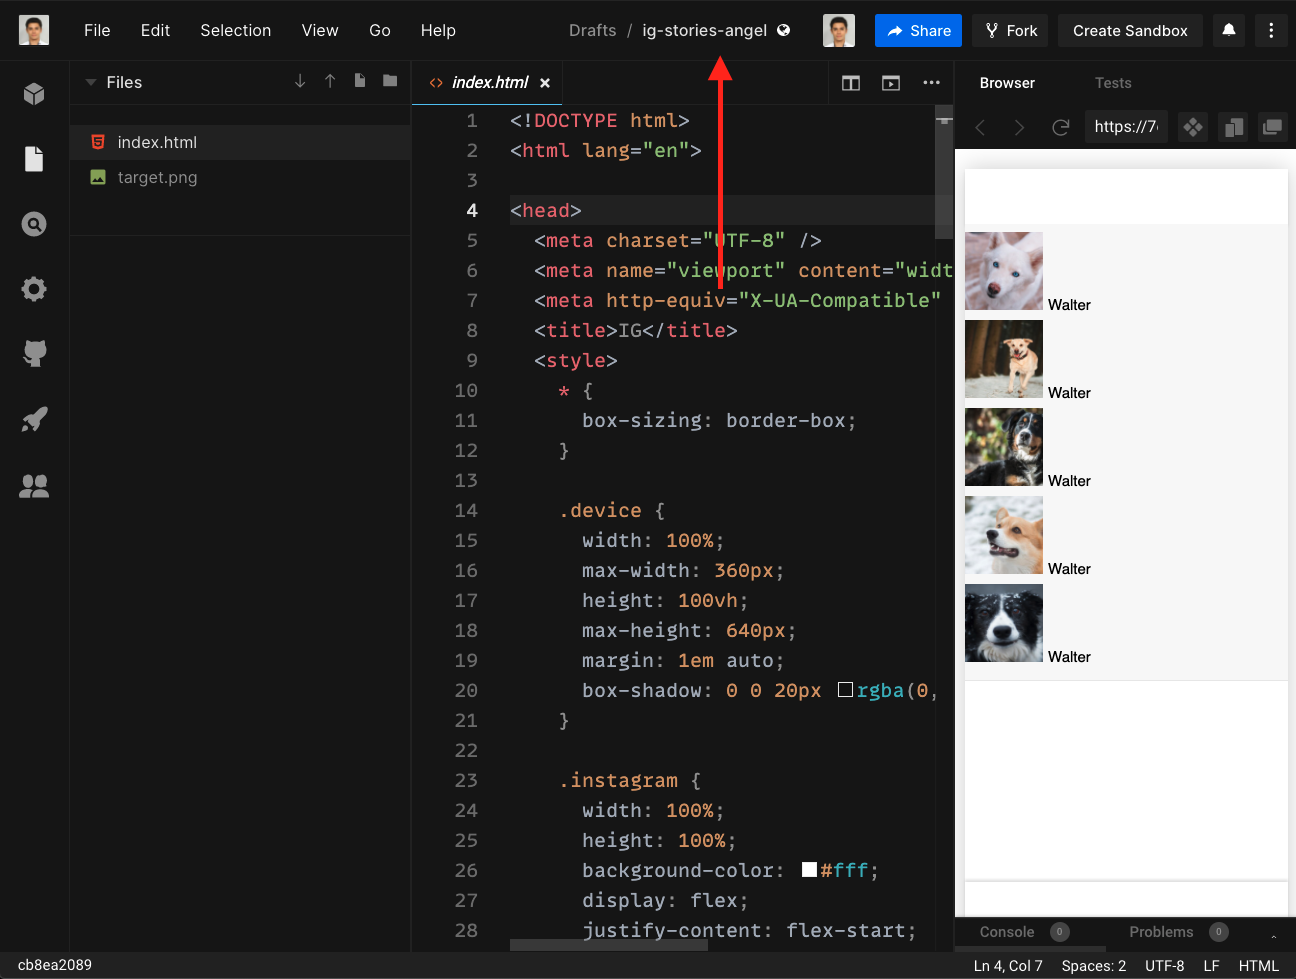
Task: Click the new folder icon in Files header
Action: 390,81
